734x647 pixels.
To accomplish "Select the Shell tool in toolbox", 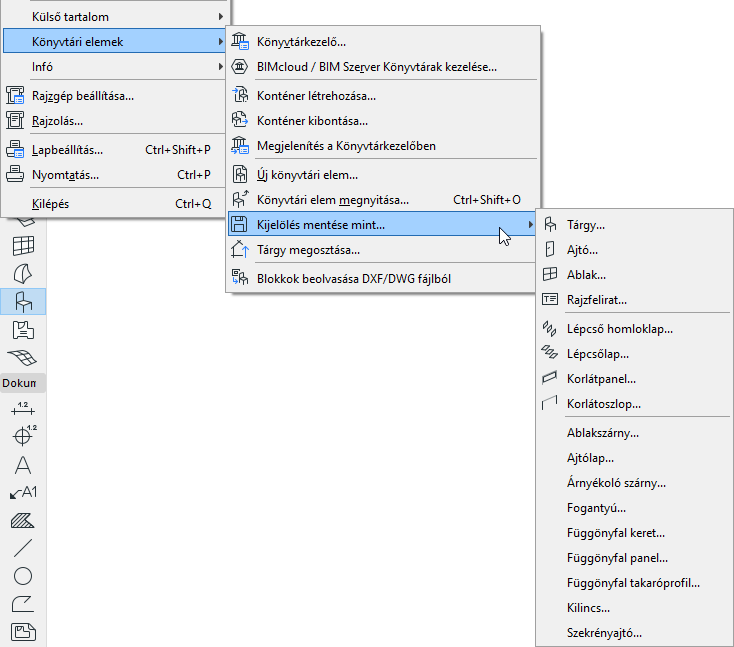I will (x=23, y=274).
